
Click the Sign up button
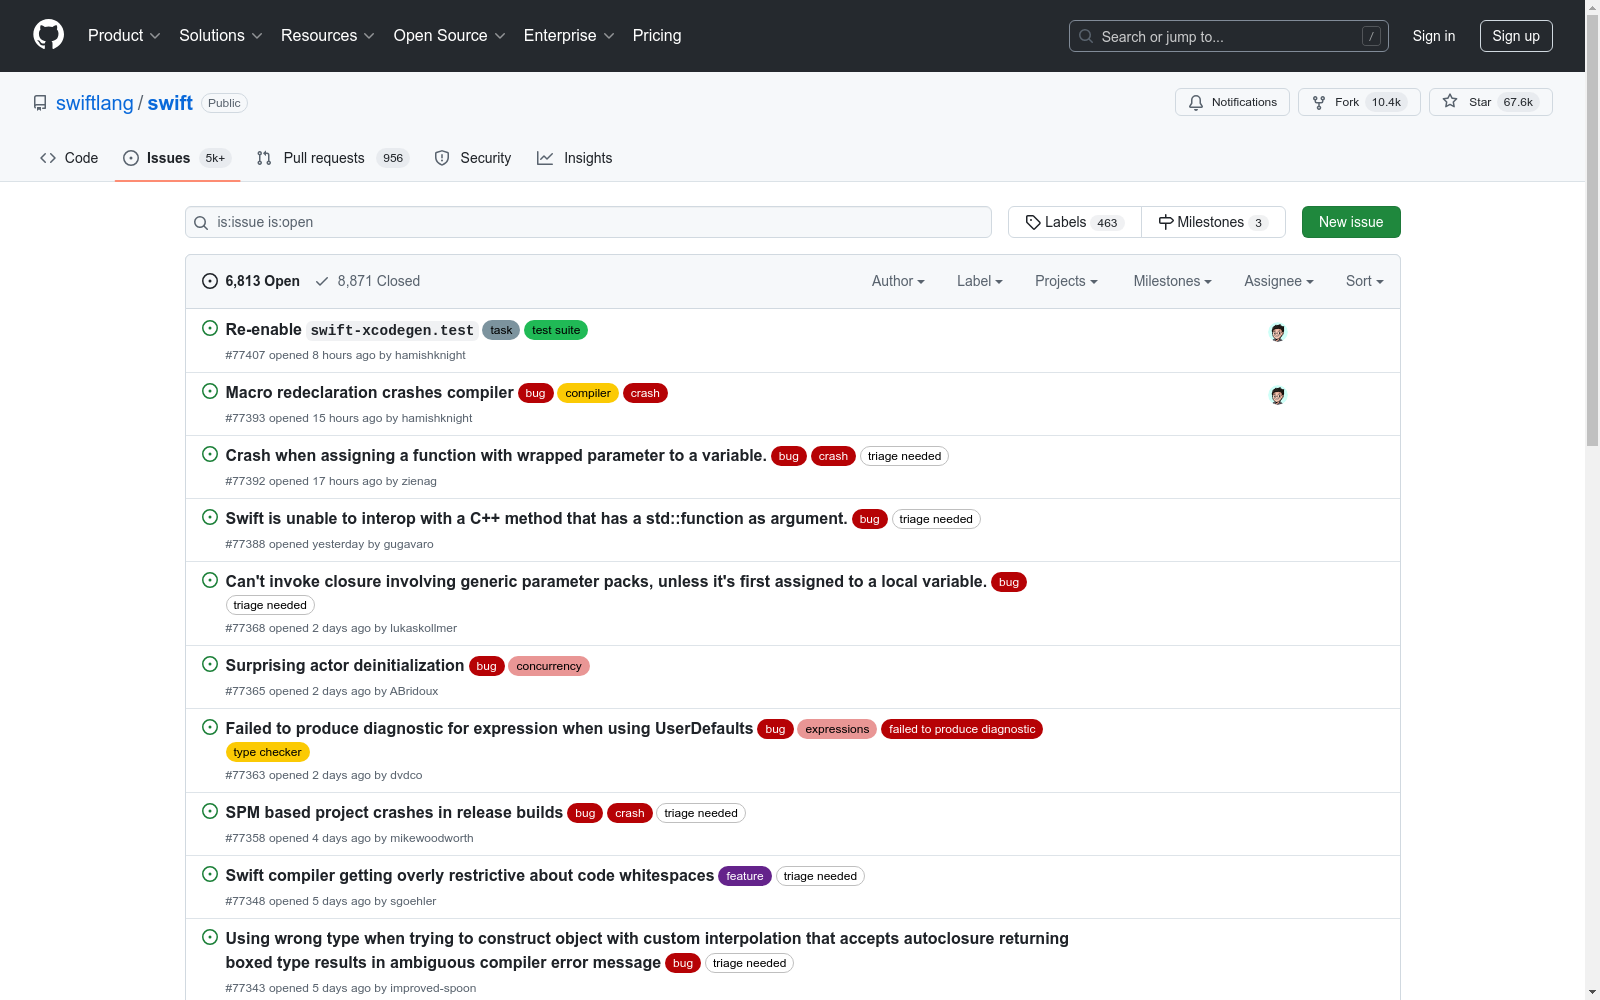[1516, 36]
